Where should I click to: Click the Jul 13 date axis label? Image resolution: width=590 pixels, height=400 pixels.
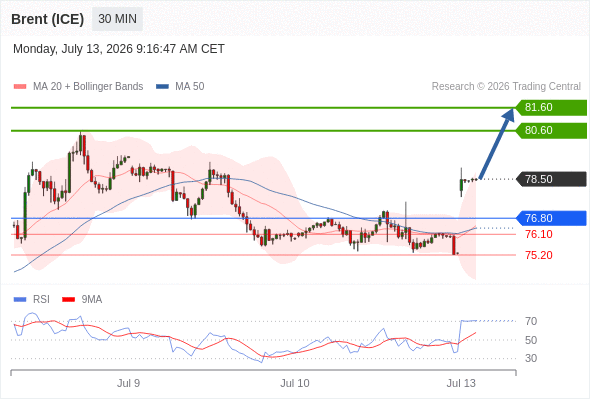(x=461, y=383)
